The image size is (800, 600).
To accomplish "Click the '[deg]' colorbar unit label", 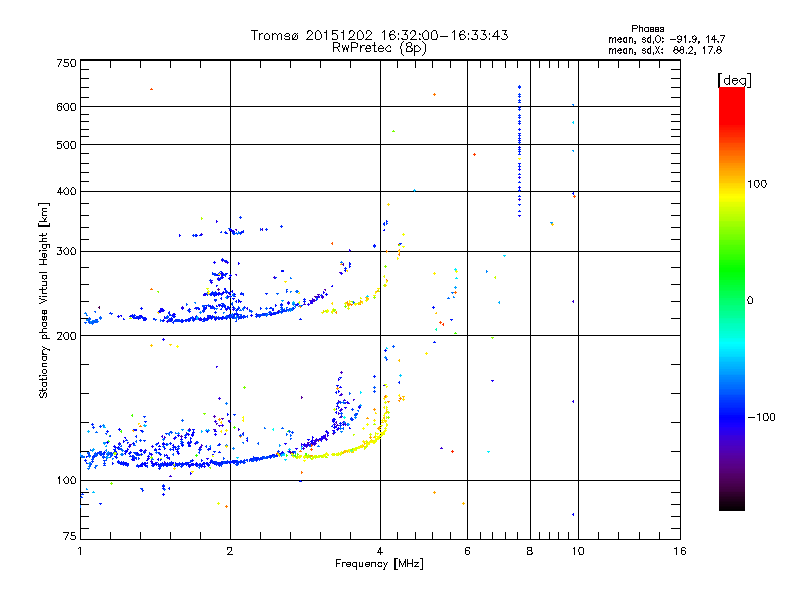I will (734, 80).
